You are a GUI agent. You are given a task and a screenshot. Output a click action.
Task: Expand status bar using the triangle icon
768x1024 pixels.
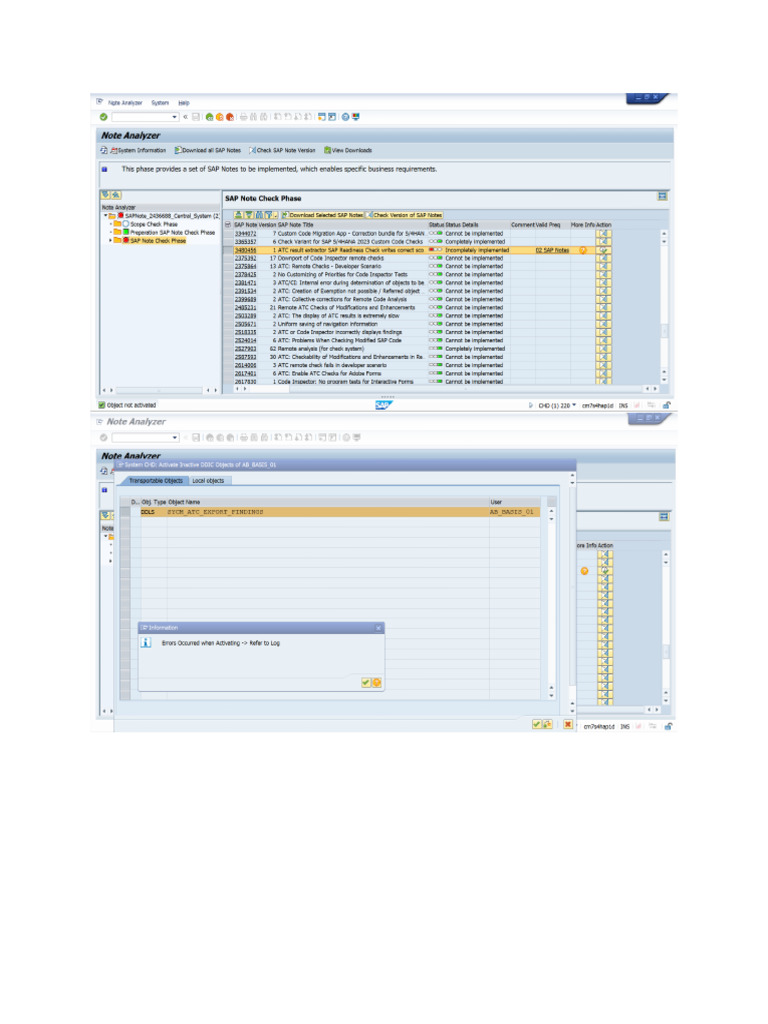pos(530,406)
